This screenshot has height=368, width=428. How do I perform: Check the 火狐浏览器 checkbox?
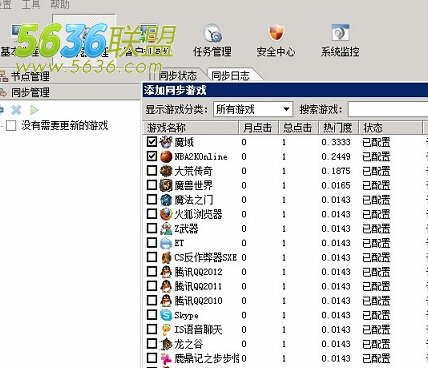pyautogui.click(x=152, y=214)
